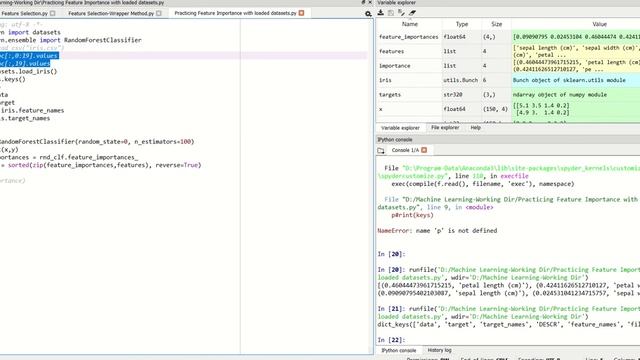Close the Feature Selection.py tab
640x360 pixels.
(52, 13)
